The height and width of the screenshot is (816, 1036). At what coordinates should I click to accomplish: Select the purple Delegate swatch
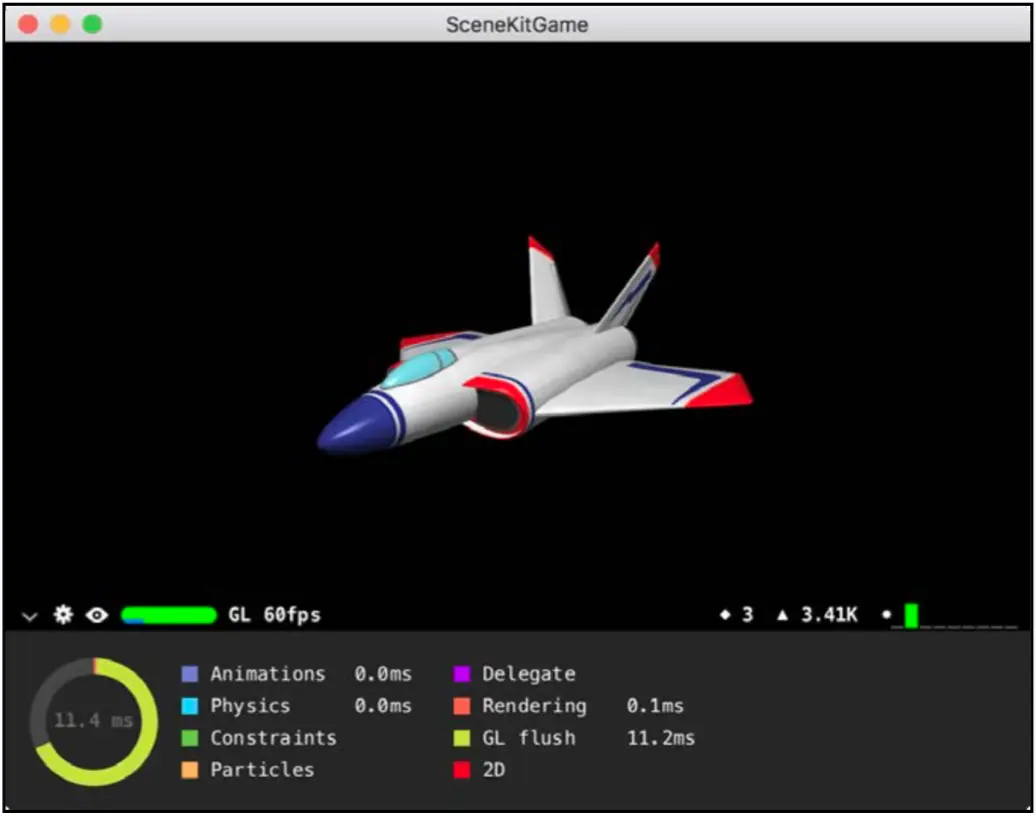point(462,674)
